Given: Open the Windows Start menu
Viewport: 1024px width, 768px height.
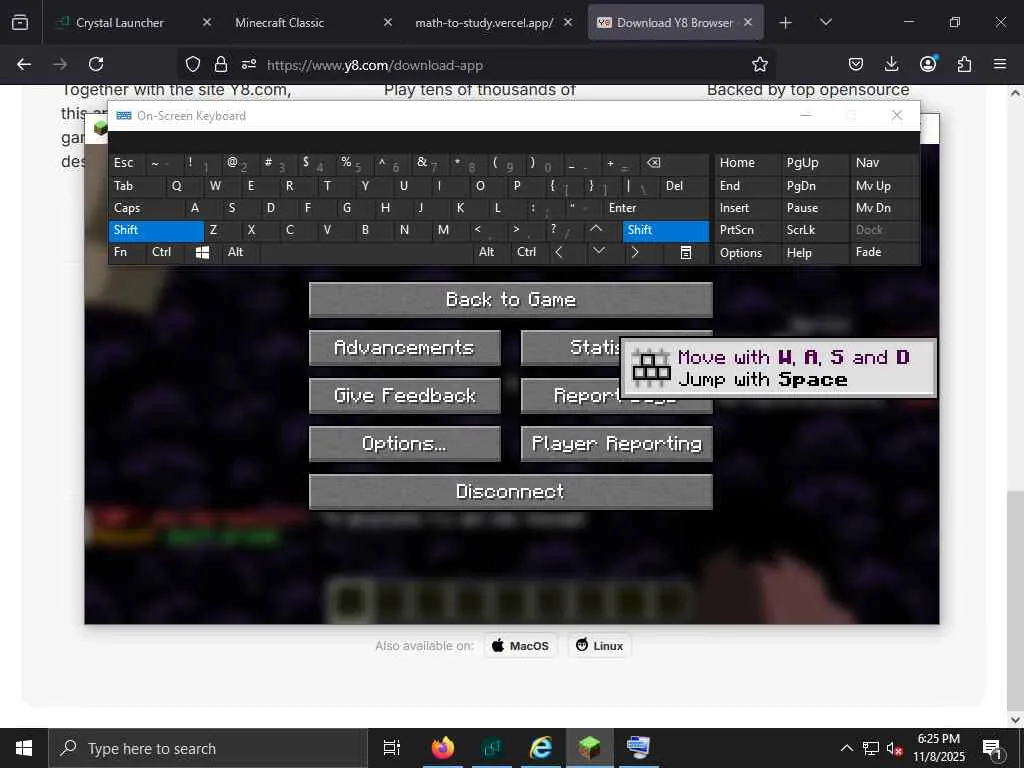Looking at the screenshot, I should pyautogui.click(x=24, y=748).
